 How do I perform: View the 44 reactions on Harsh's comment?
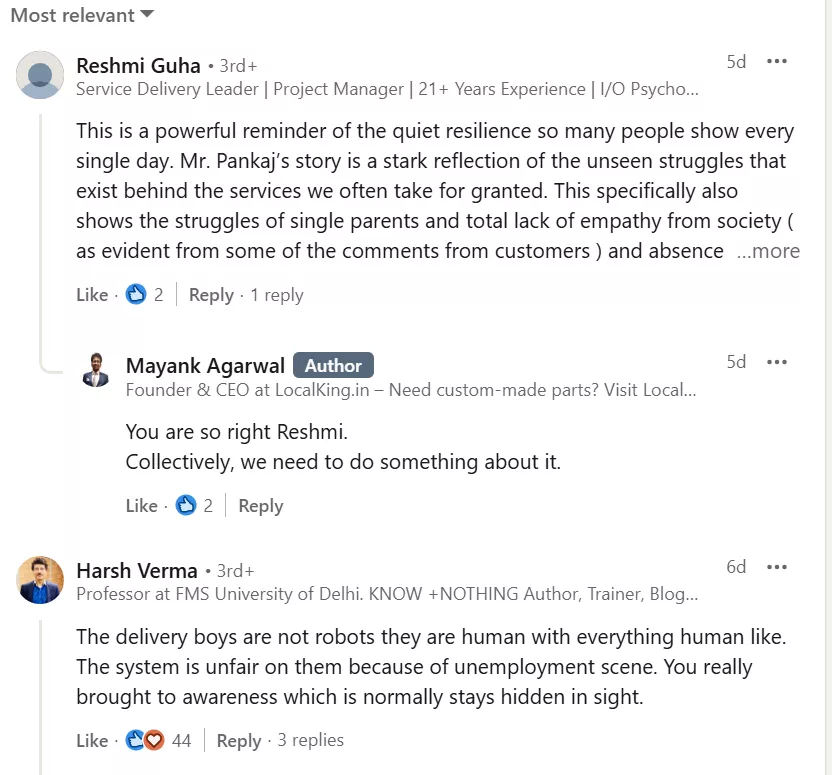(x=158, y=741)
